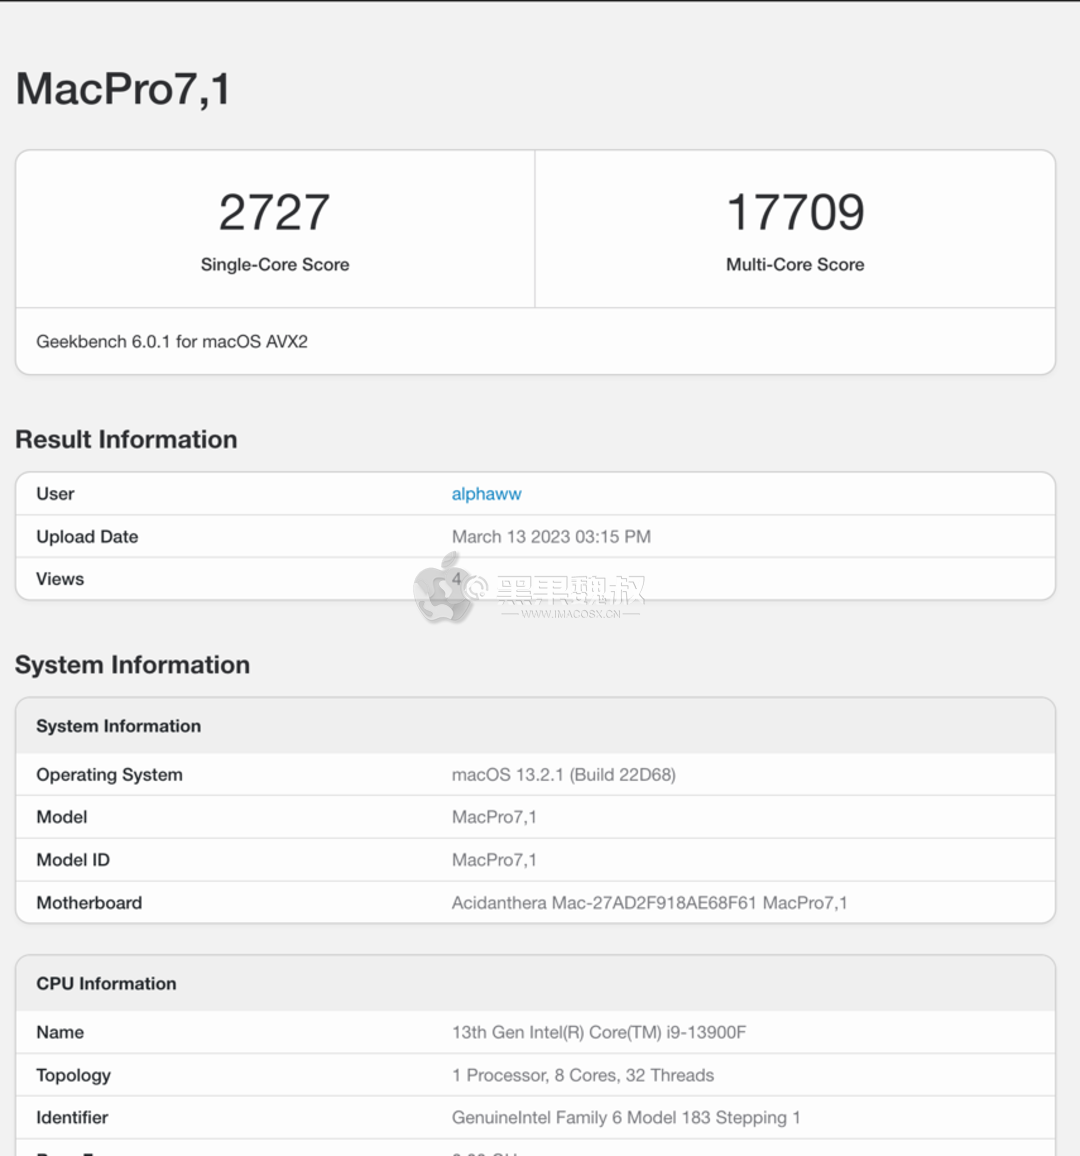Click the Views row label
1080x1156 pixels.
[x=60, y=579]
